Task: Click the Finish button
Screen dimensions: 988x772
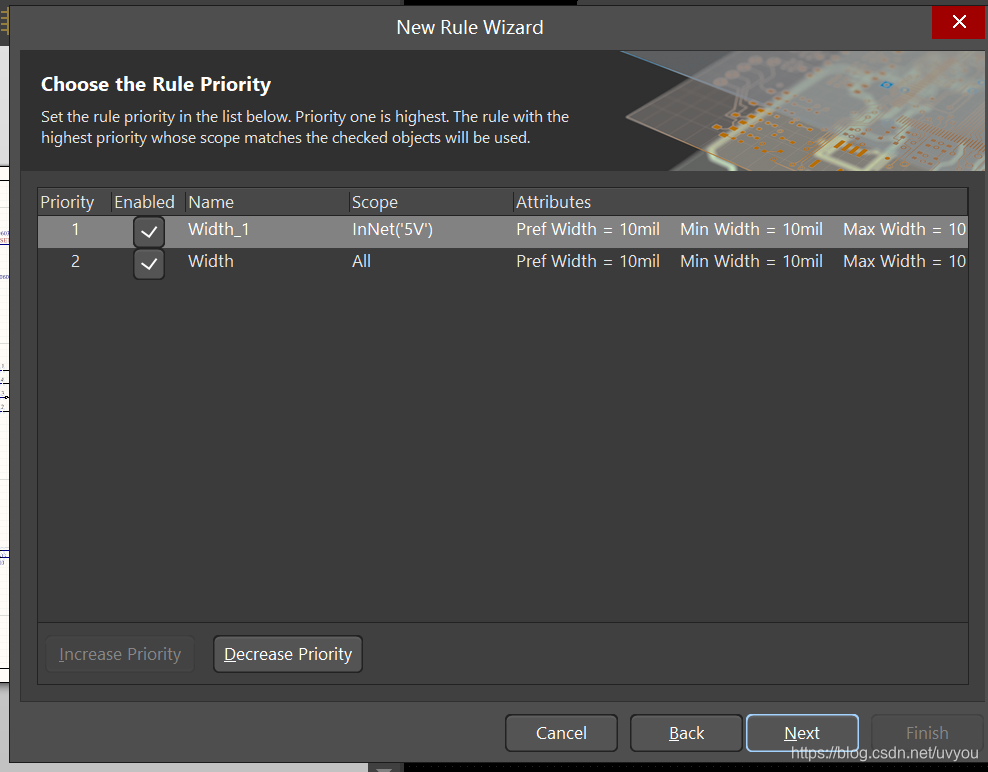Action: pyautogui.click(x=926, y=733)
